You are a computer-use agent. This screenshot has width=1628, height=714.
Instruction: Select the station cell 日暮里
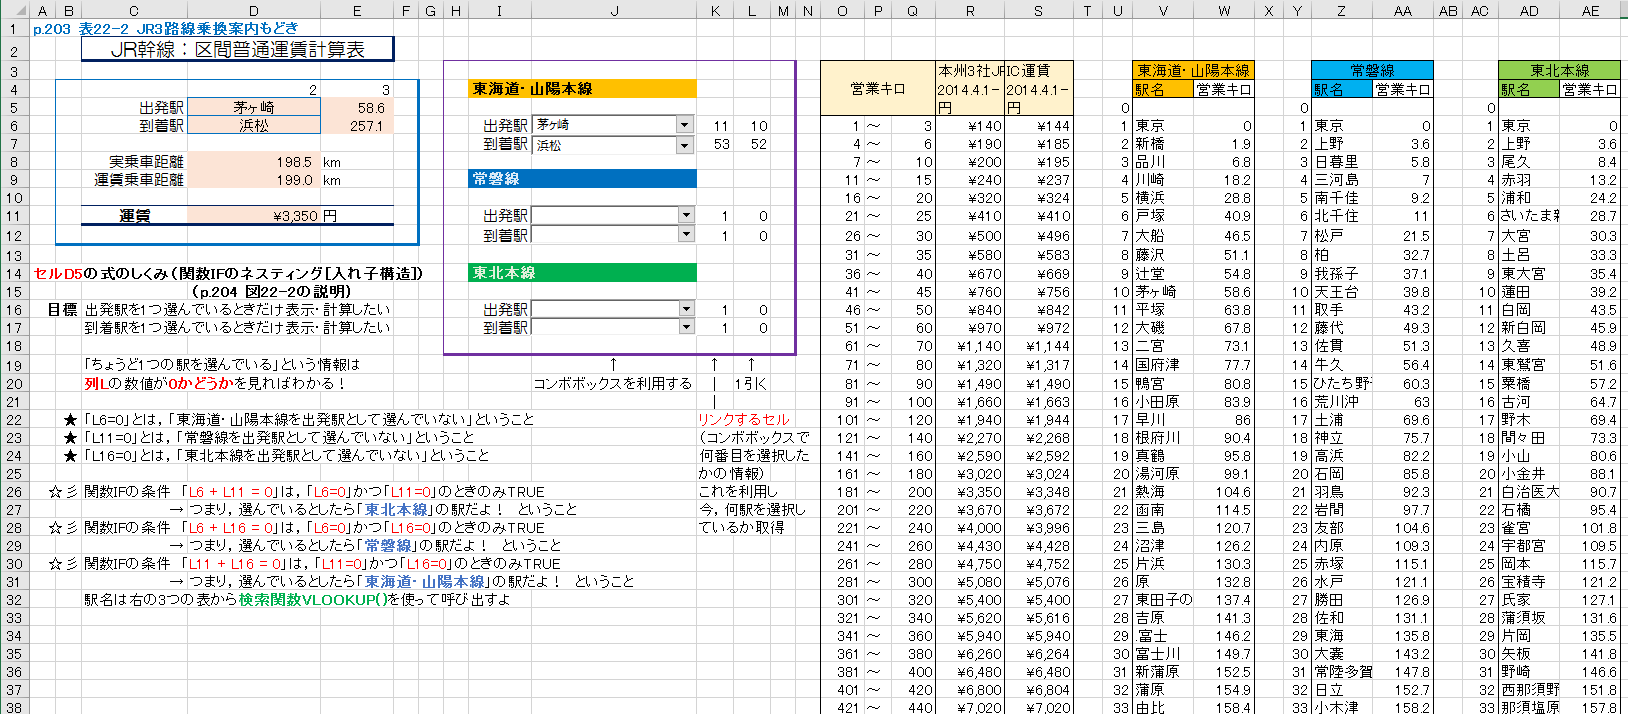point(1342,162)
